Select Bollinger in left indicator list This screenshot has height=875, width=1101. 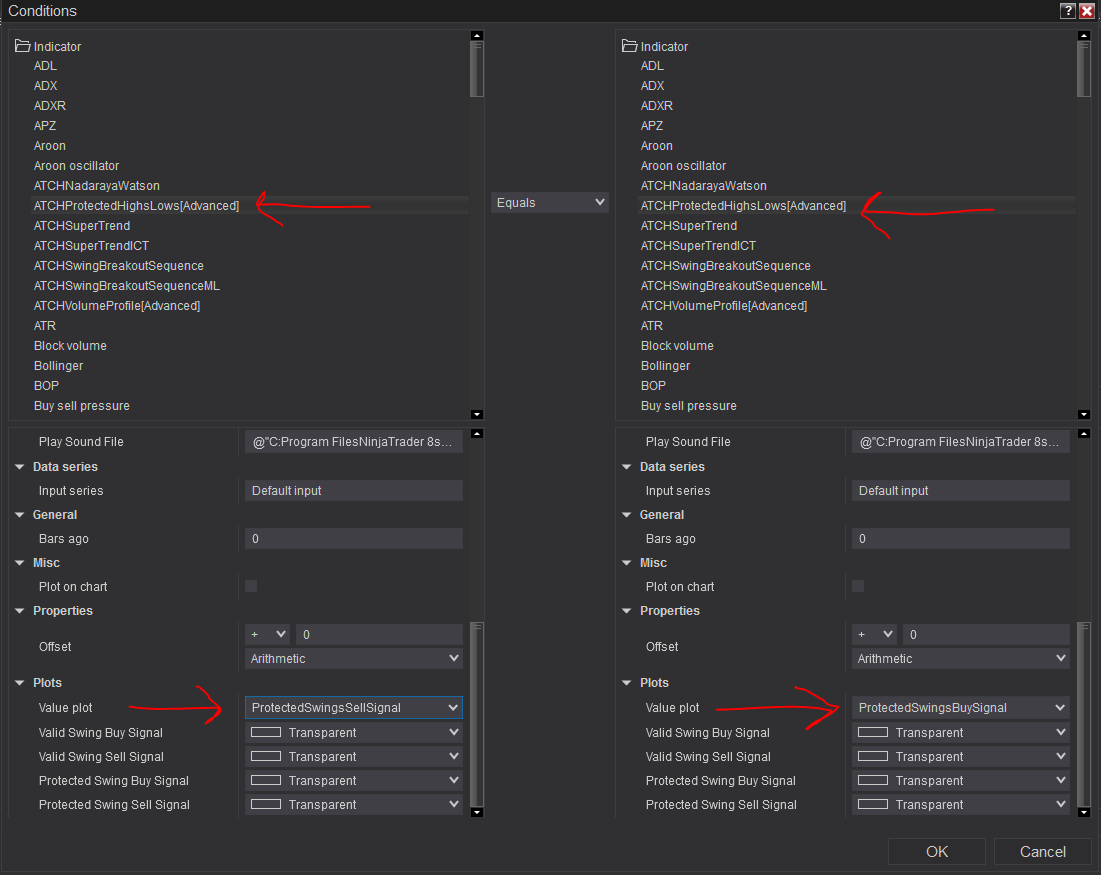tap(58, 366)
